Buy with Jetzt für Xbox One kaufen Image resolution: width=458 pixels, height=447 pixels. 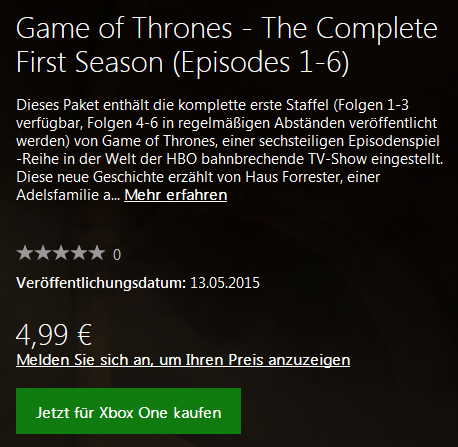click(128, 411)
